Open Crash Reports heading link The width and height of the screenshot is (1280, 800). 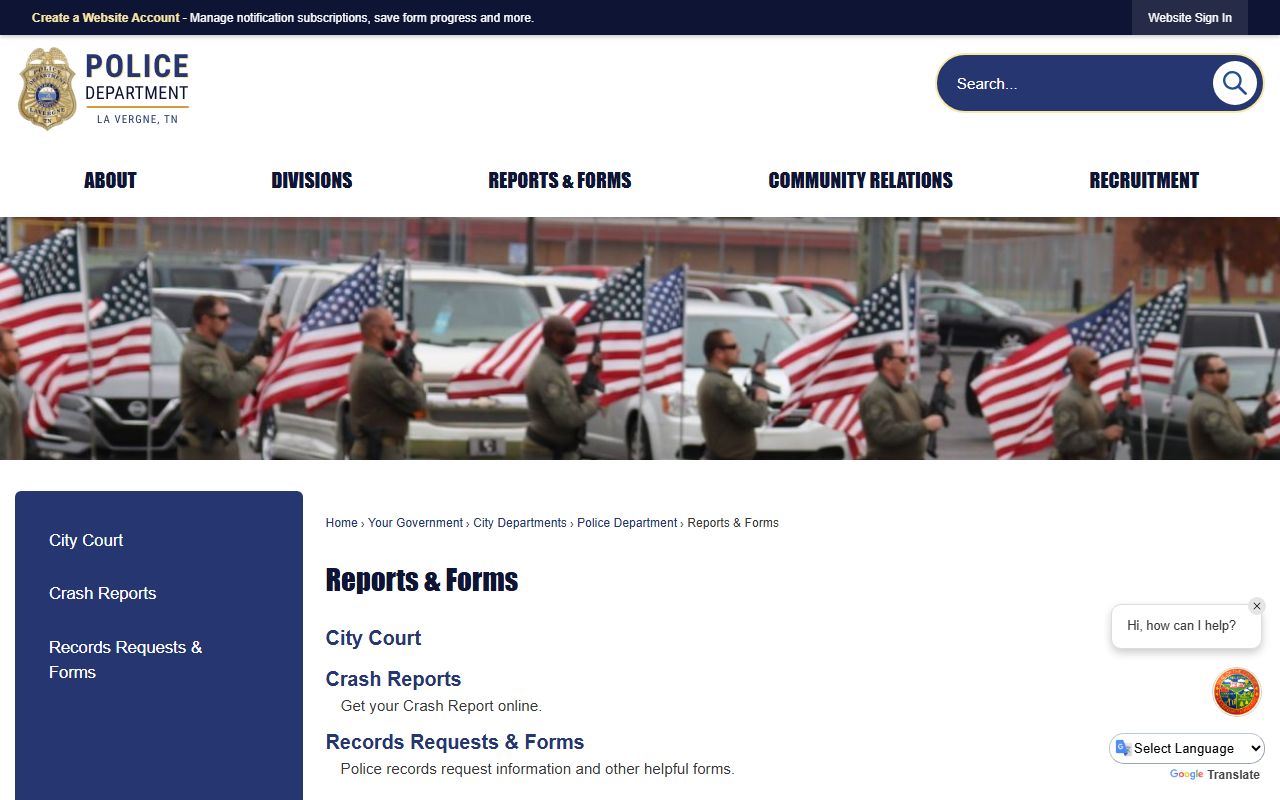(393, 679)
